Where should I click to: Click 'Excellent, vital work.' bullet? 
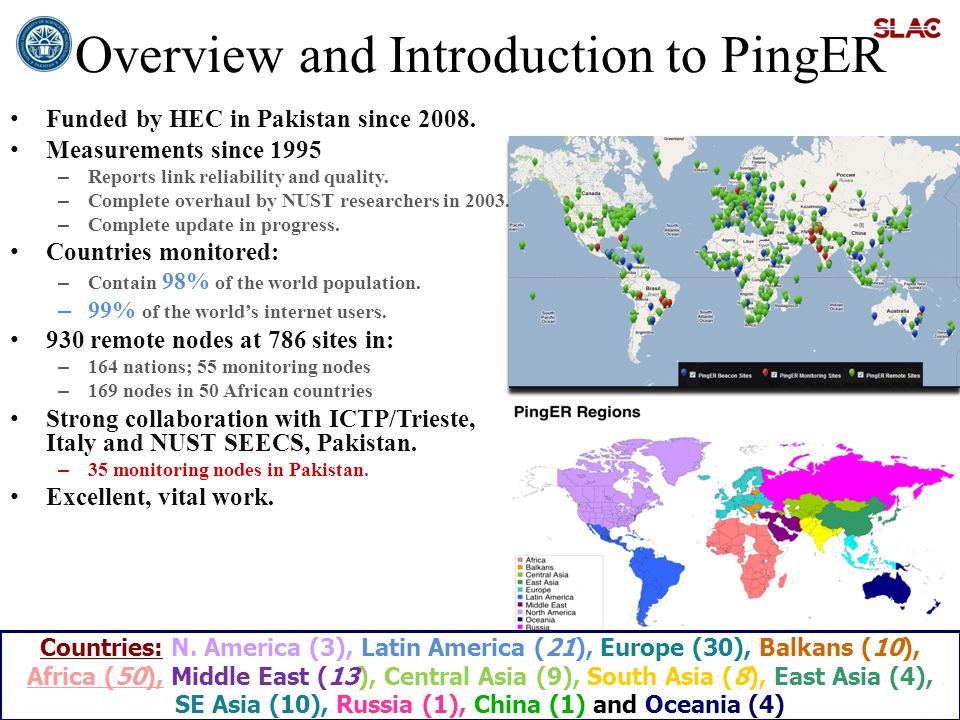160,497
